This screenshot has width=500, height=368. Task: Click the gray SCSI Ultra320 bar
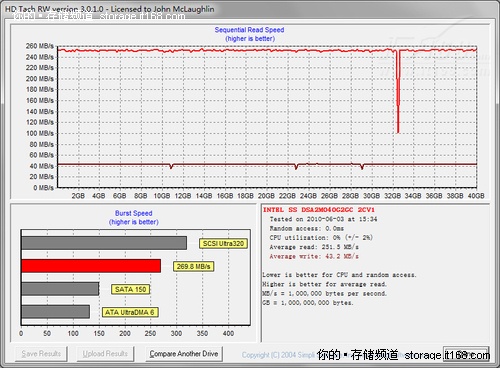[104, 243]
